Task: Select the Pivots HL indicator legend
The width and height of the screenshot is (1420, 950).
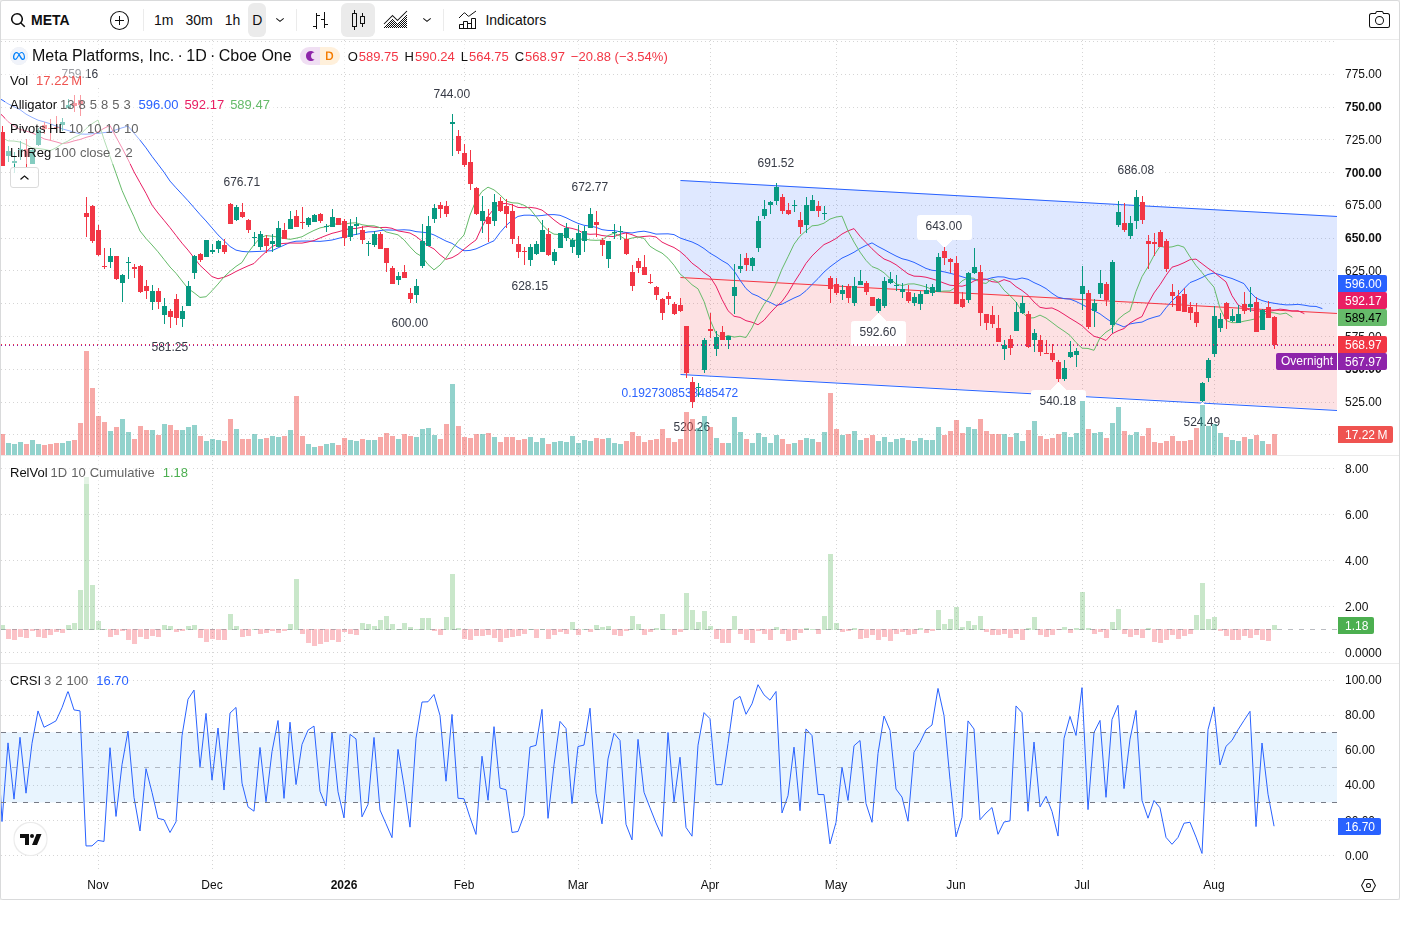Action: (37, 129)
